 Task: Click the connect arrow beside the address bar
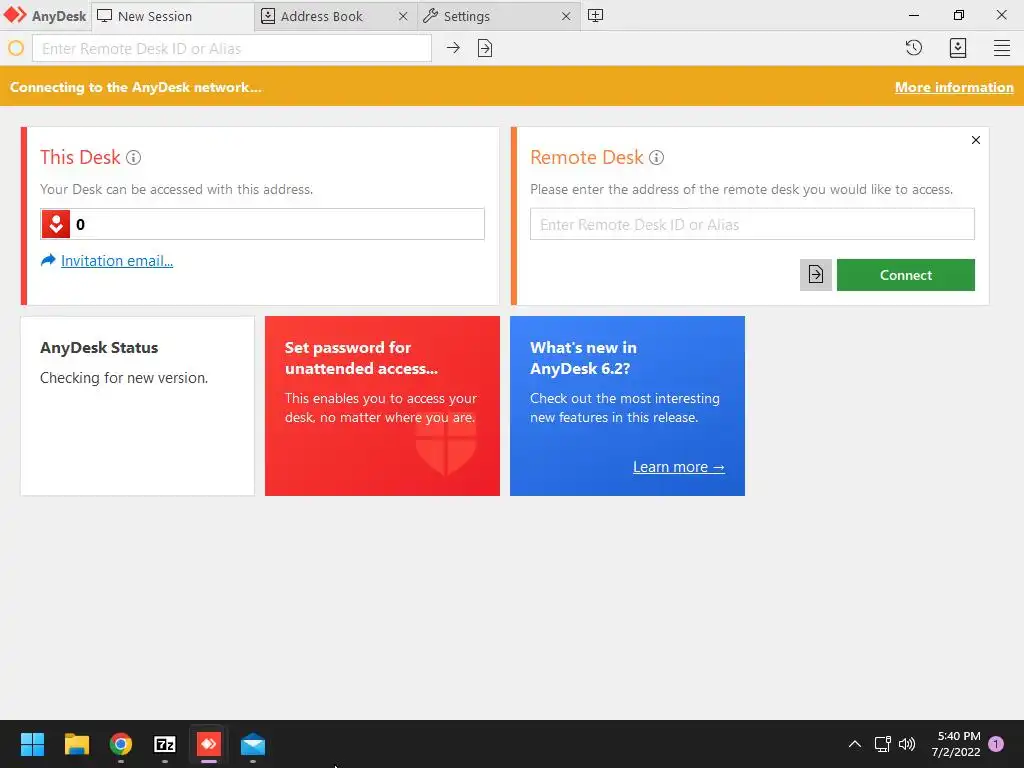coord(453,48)
